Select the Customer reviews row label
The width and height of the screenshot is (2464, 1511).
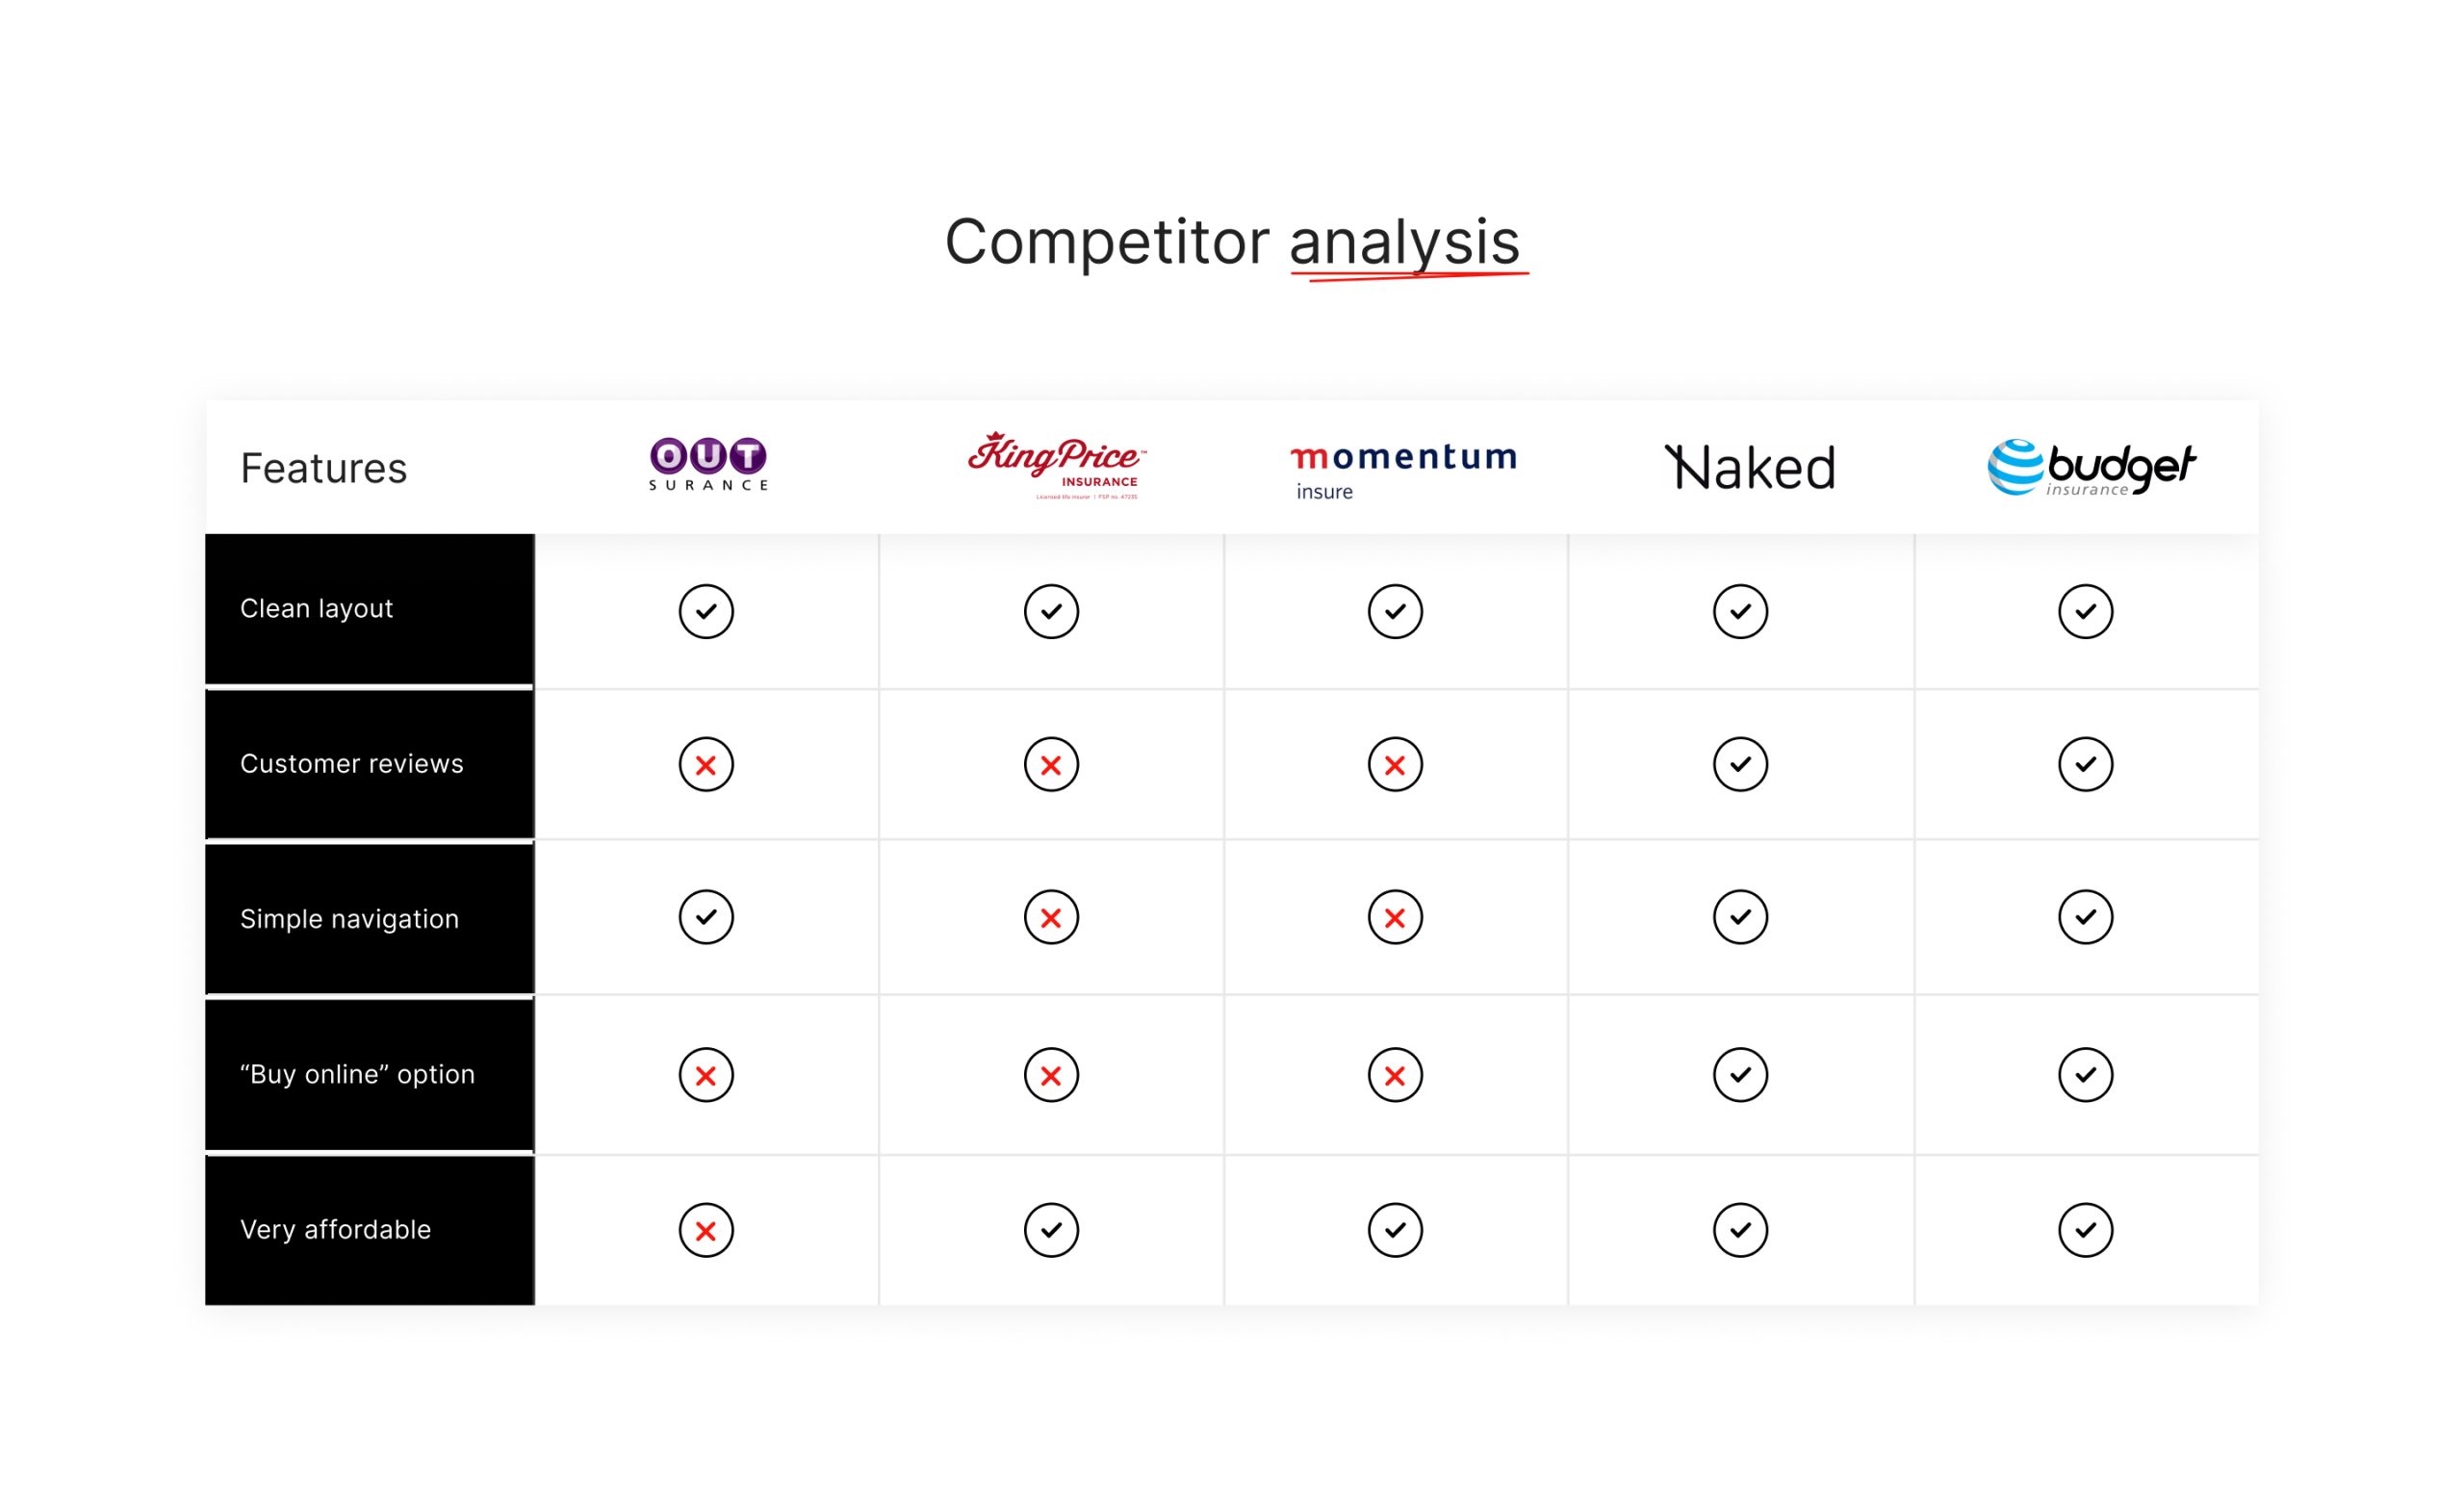pos(351,764)
